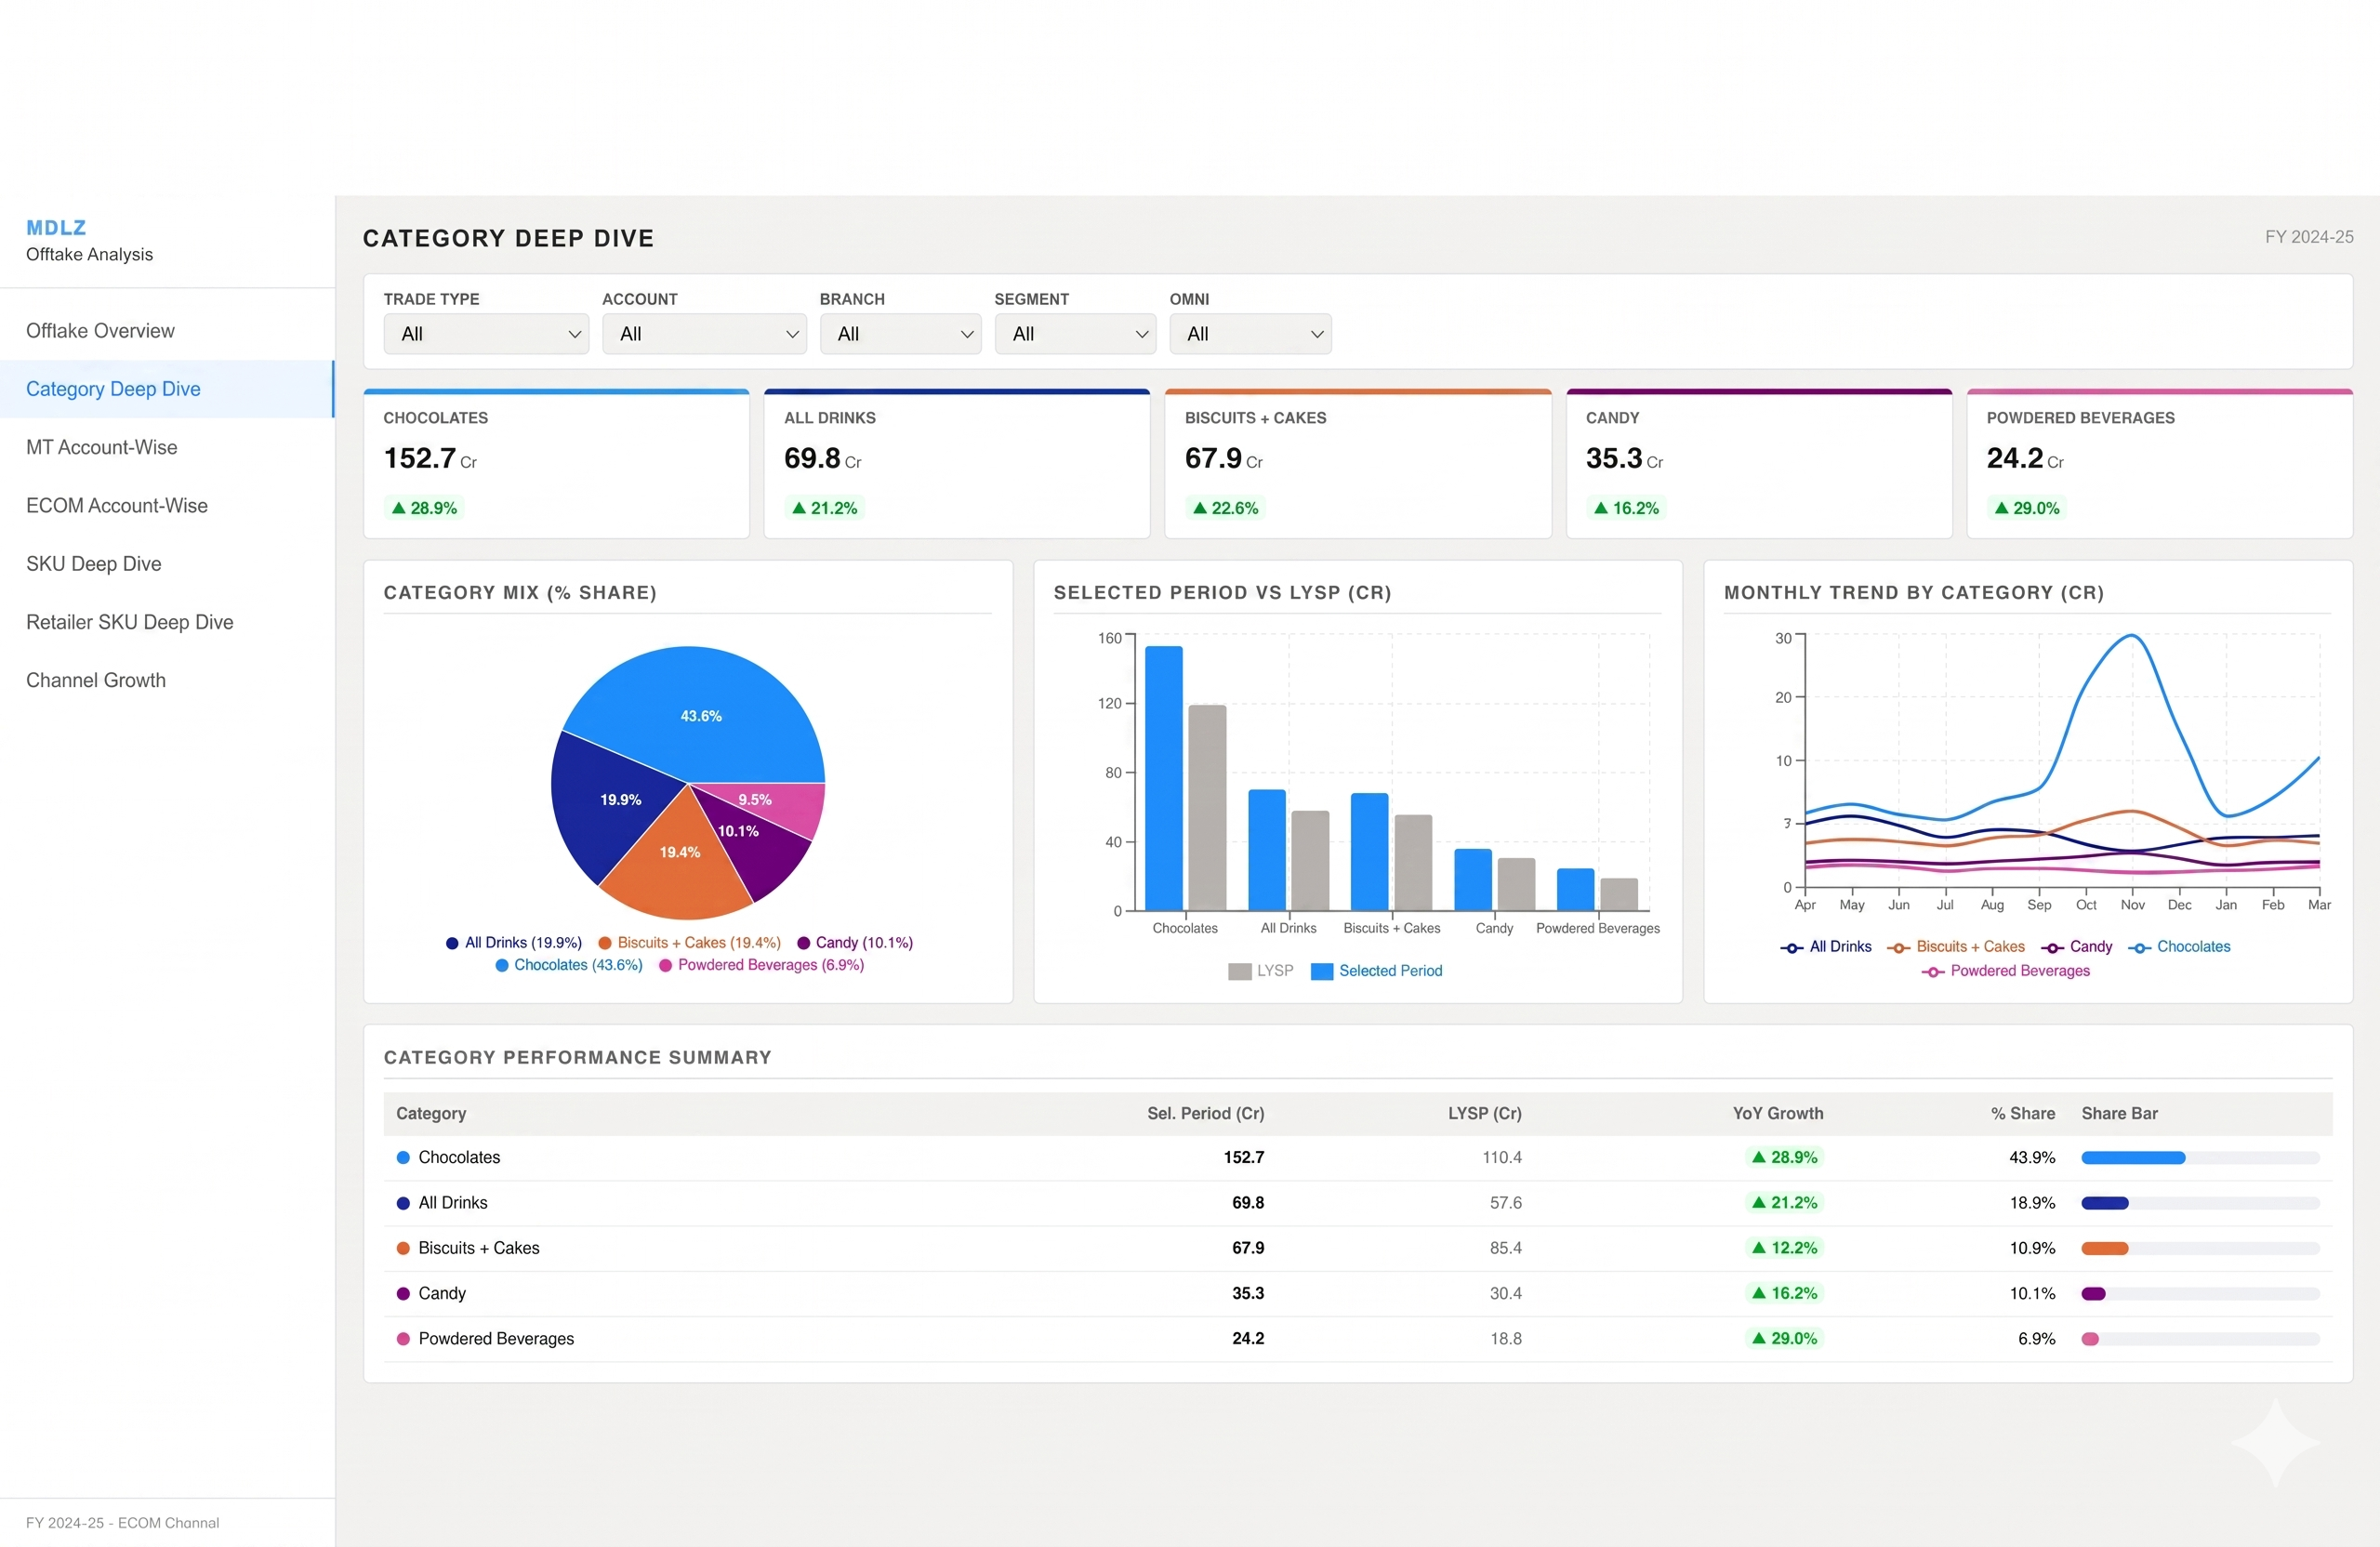The height and width of the screenshot is (1547, 2380).
Task: Sort table by Category column header
Action: [x=431, y=1114]
